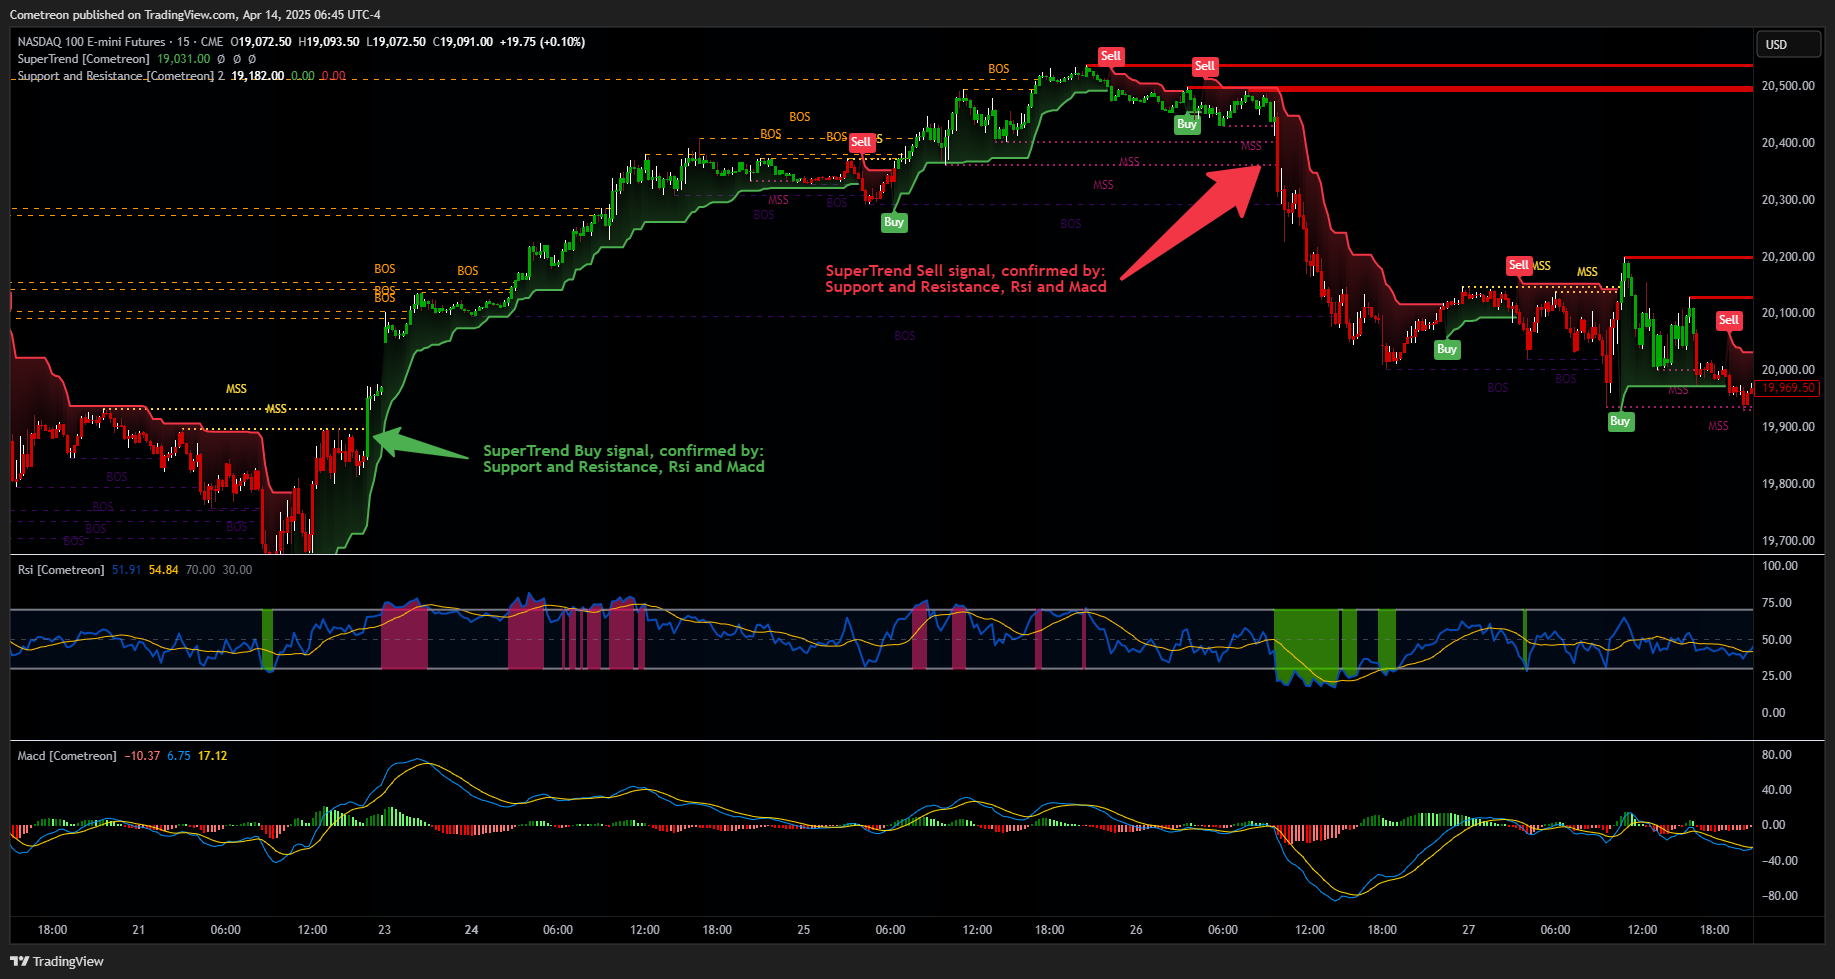Open the USD currency selector
Image resolution: width=1835 pixels, height=979 pixels.
[1789, 44]
